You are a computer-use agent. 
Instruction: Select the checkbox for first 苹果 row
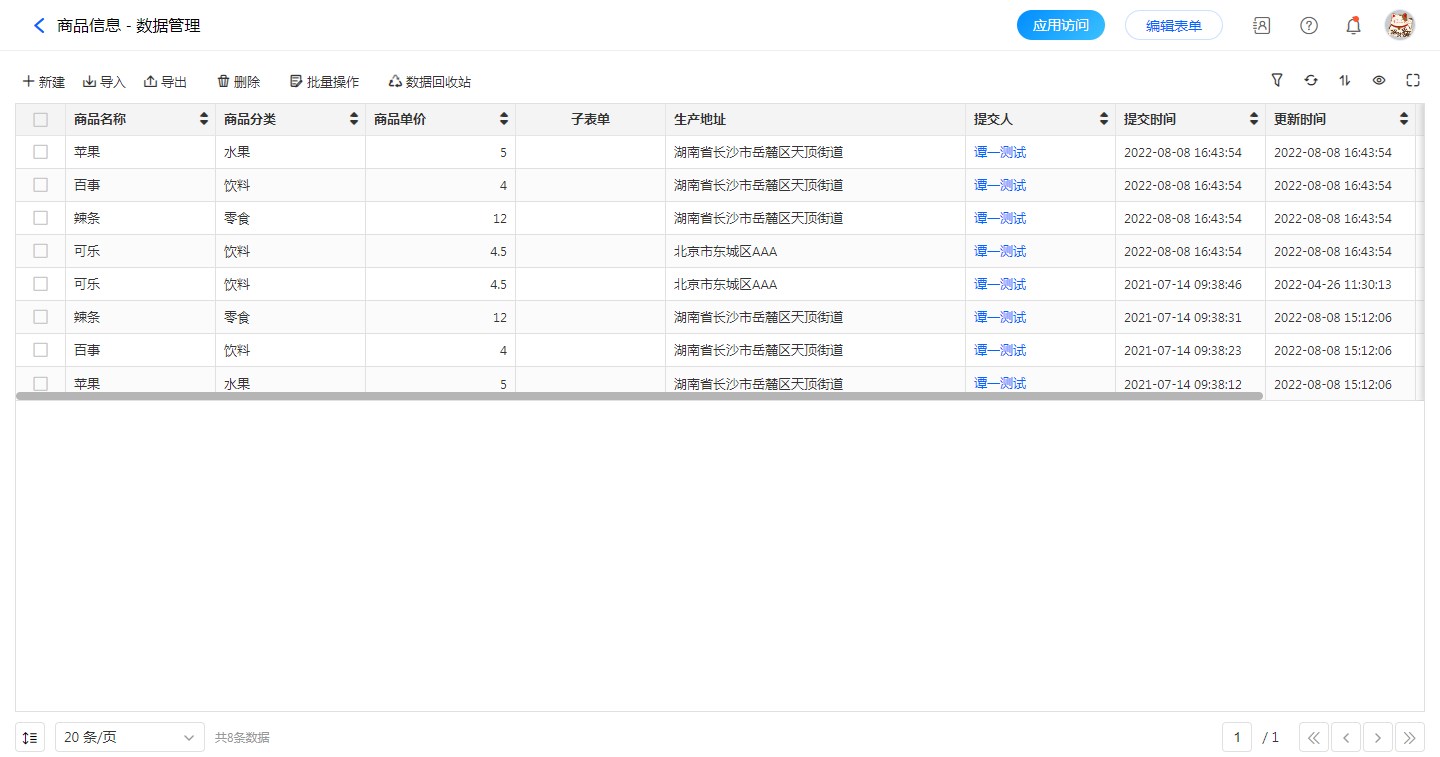click(41, 152)
